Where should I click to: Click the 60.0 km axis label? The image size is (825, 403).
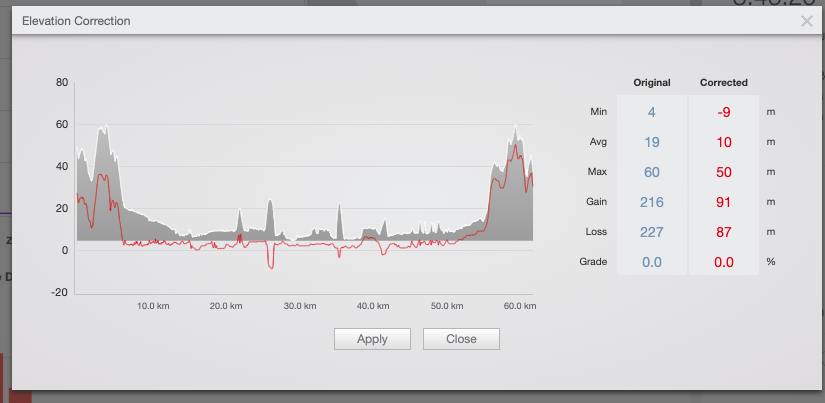(519, 306)
